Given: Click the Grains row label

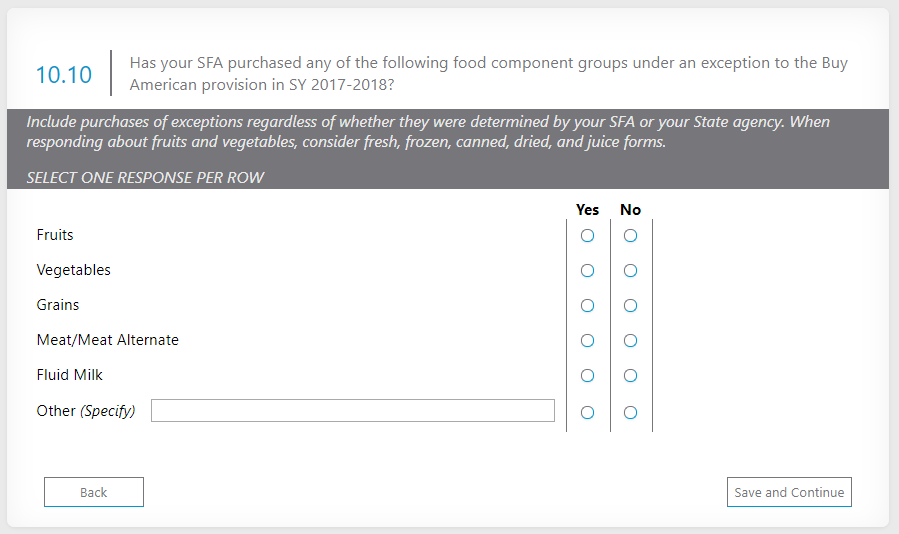Looking at the screenshot, I should point(58,305).
